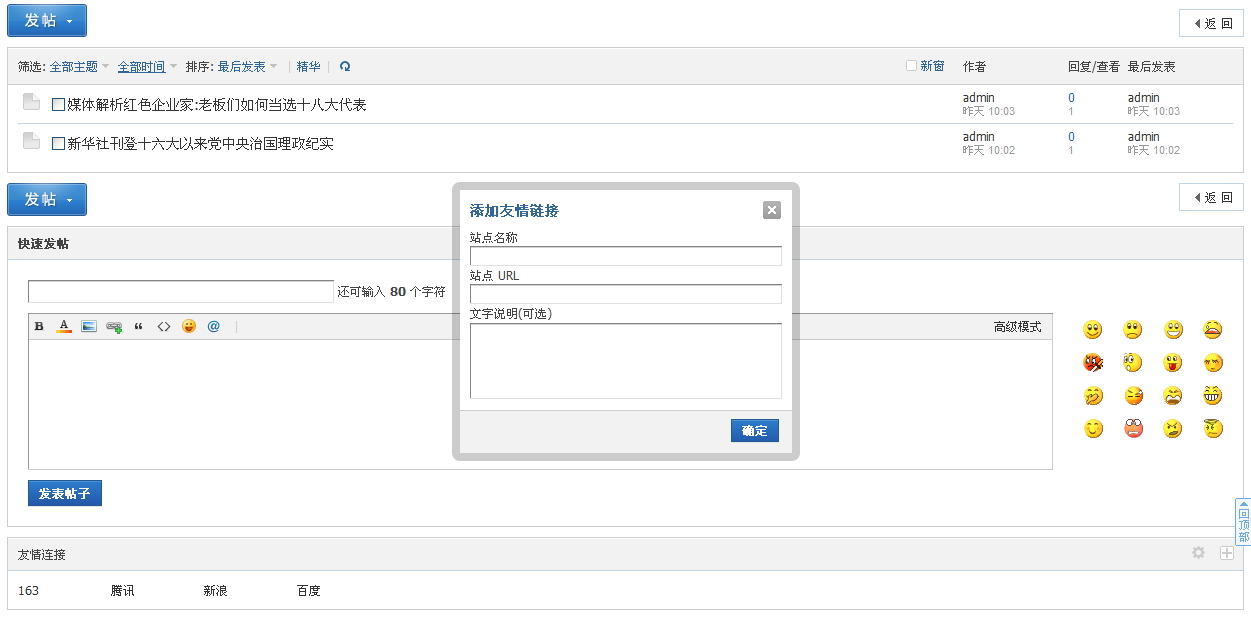Viewport: 1251px width, 621px height.
Task: Click the 站点名称 input field
Action: point(625,256)
